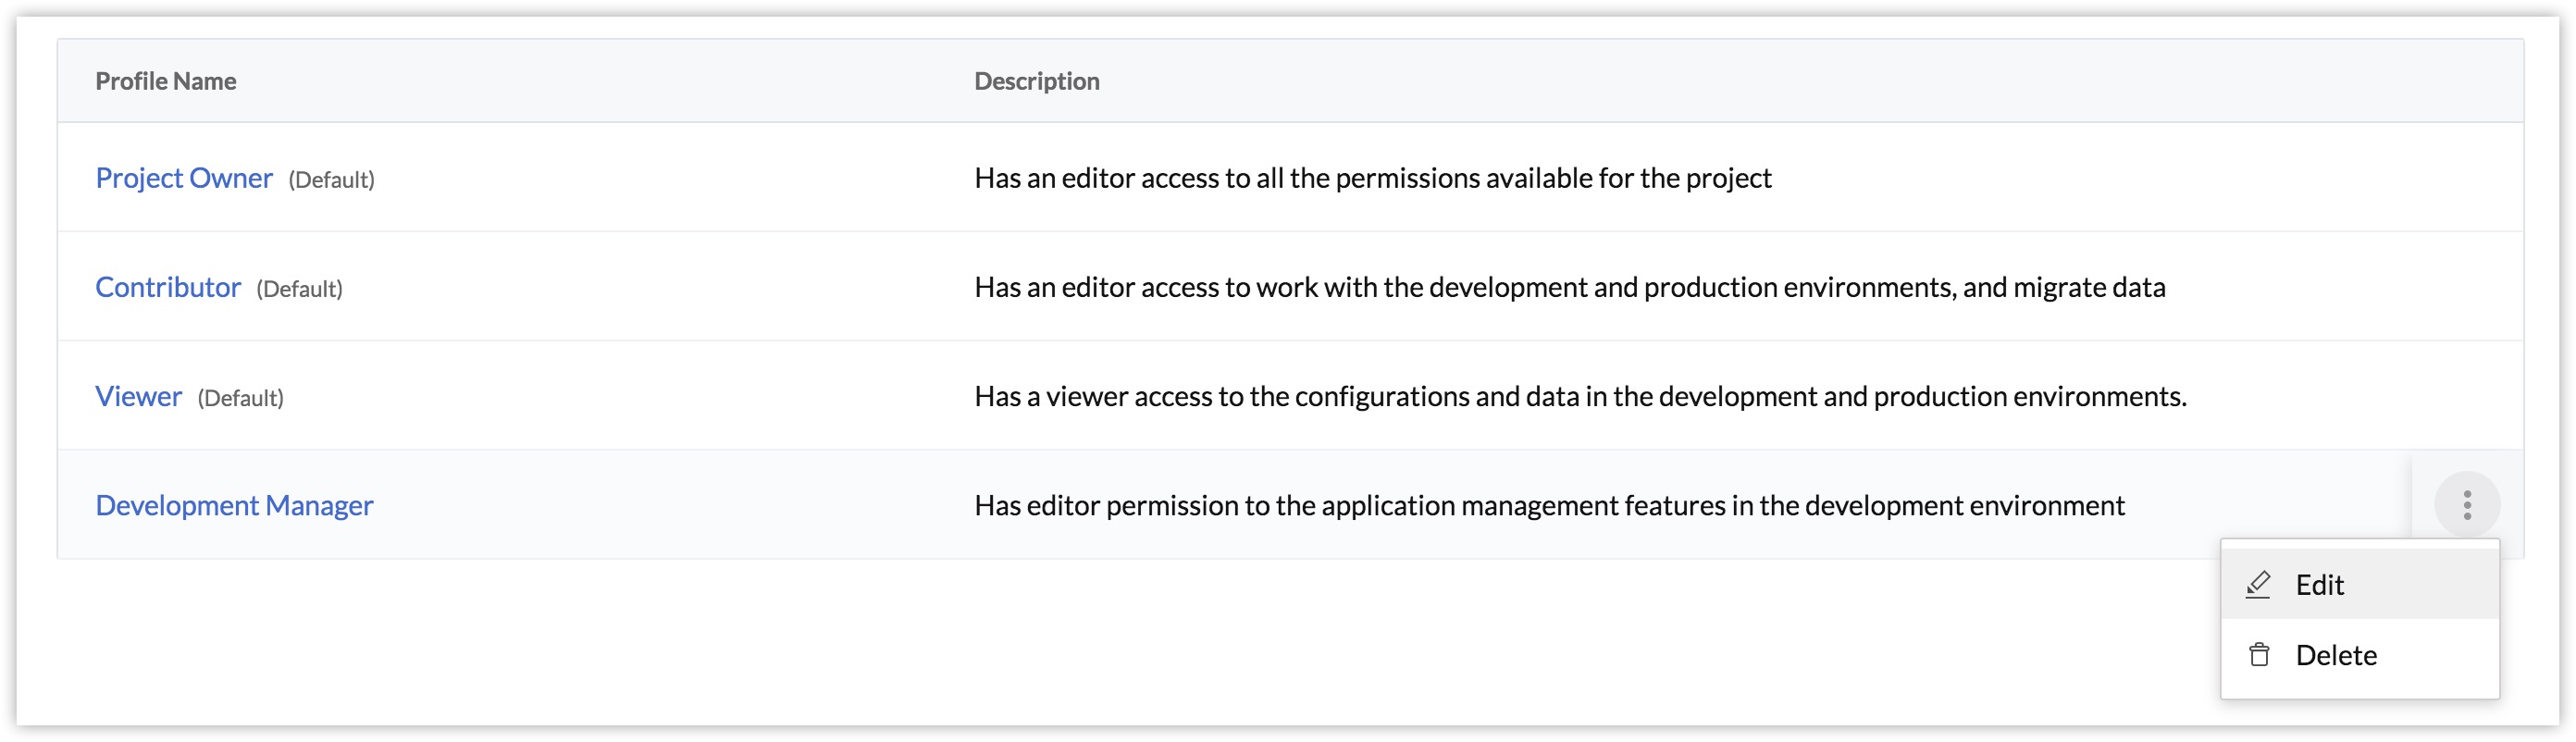Screen dimensions: 2576x742
Task: Open the Development Manager profile link
Action: point(234,505)
